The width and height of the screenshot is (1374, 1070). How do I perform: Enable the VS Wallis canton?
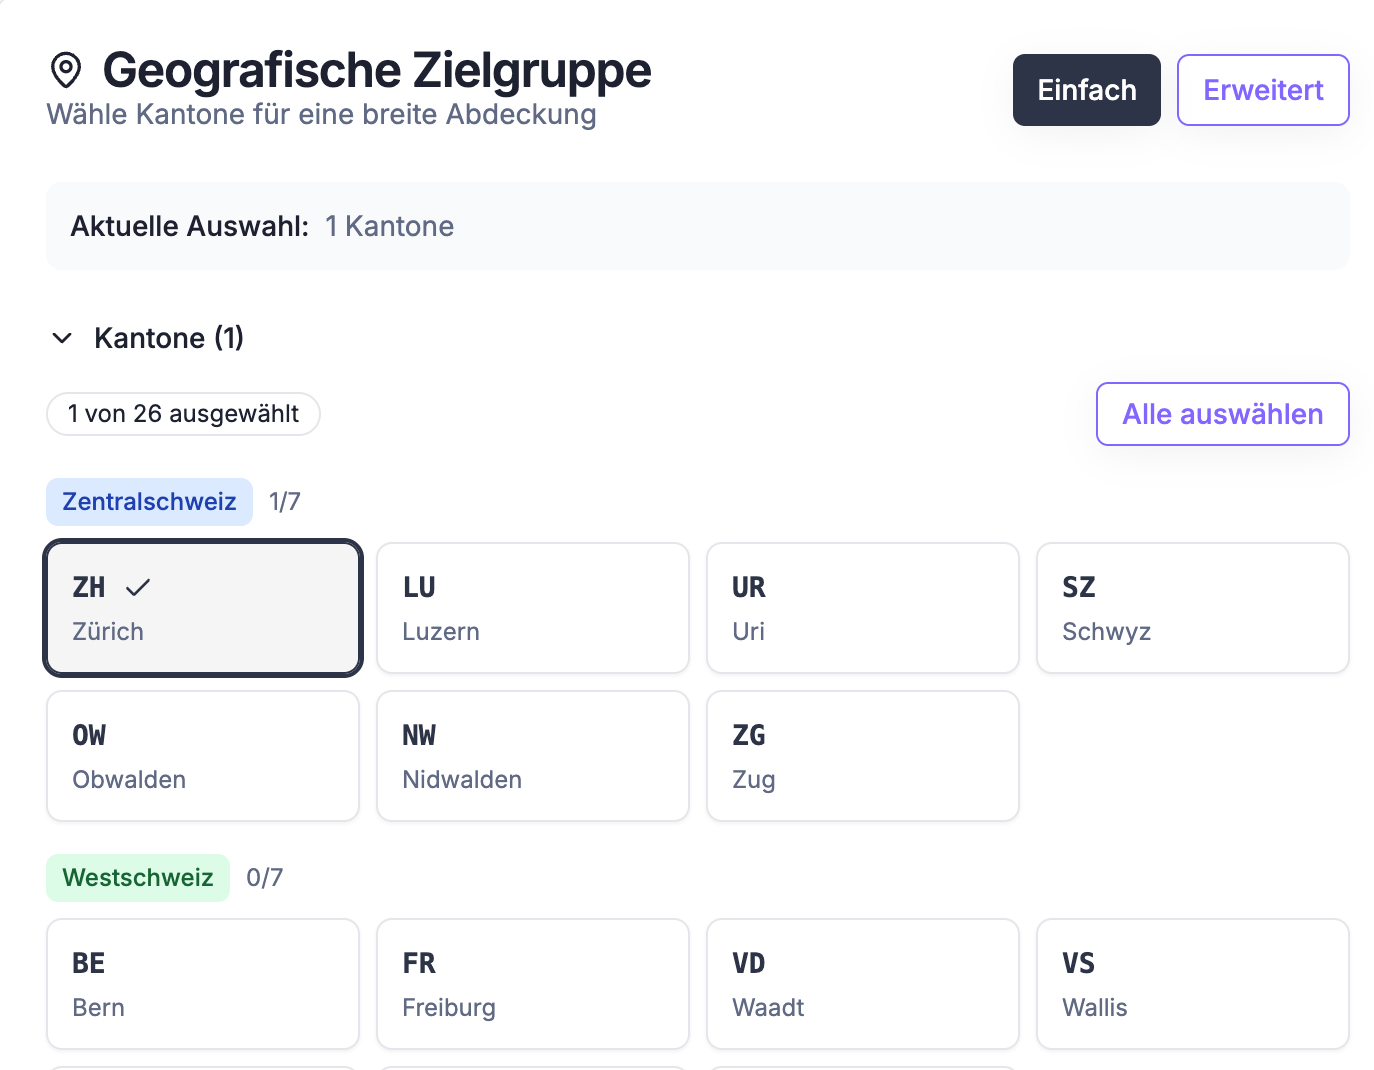coord(1192,984)
